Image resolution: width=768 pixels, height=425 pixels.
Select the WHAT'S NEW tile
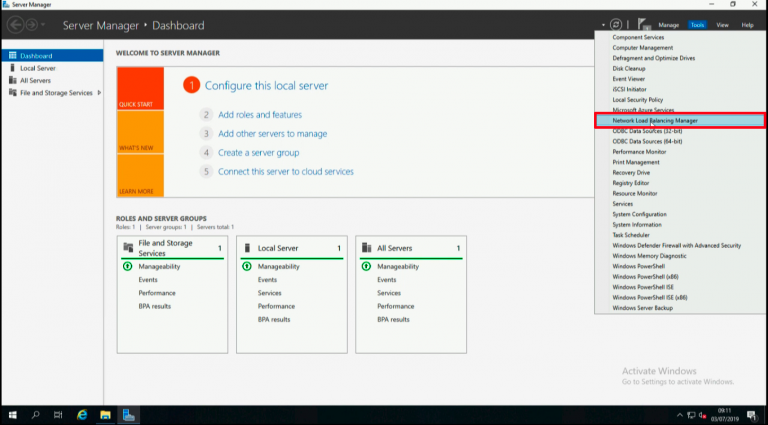(141, 132)
